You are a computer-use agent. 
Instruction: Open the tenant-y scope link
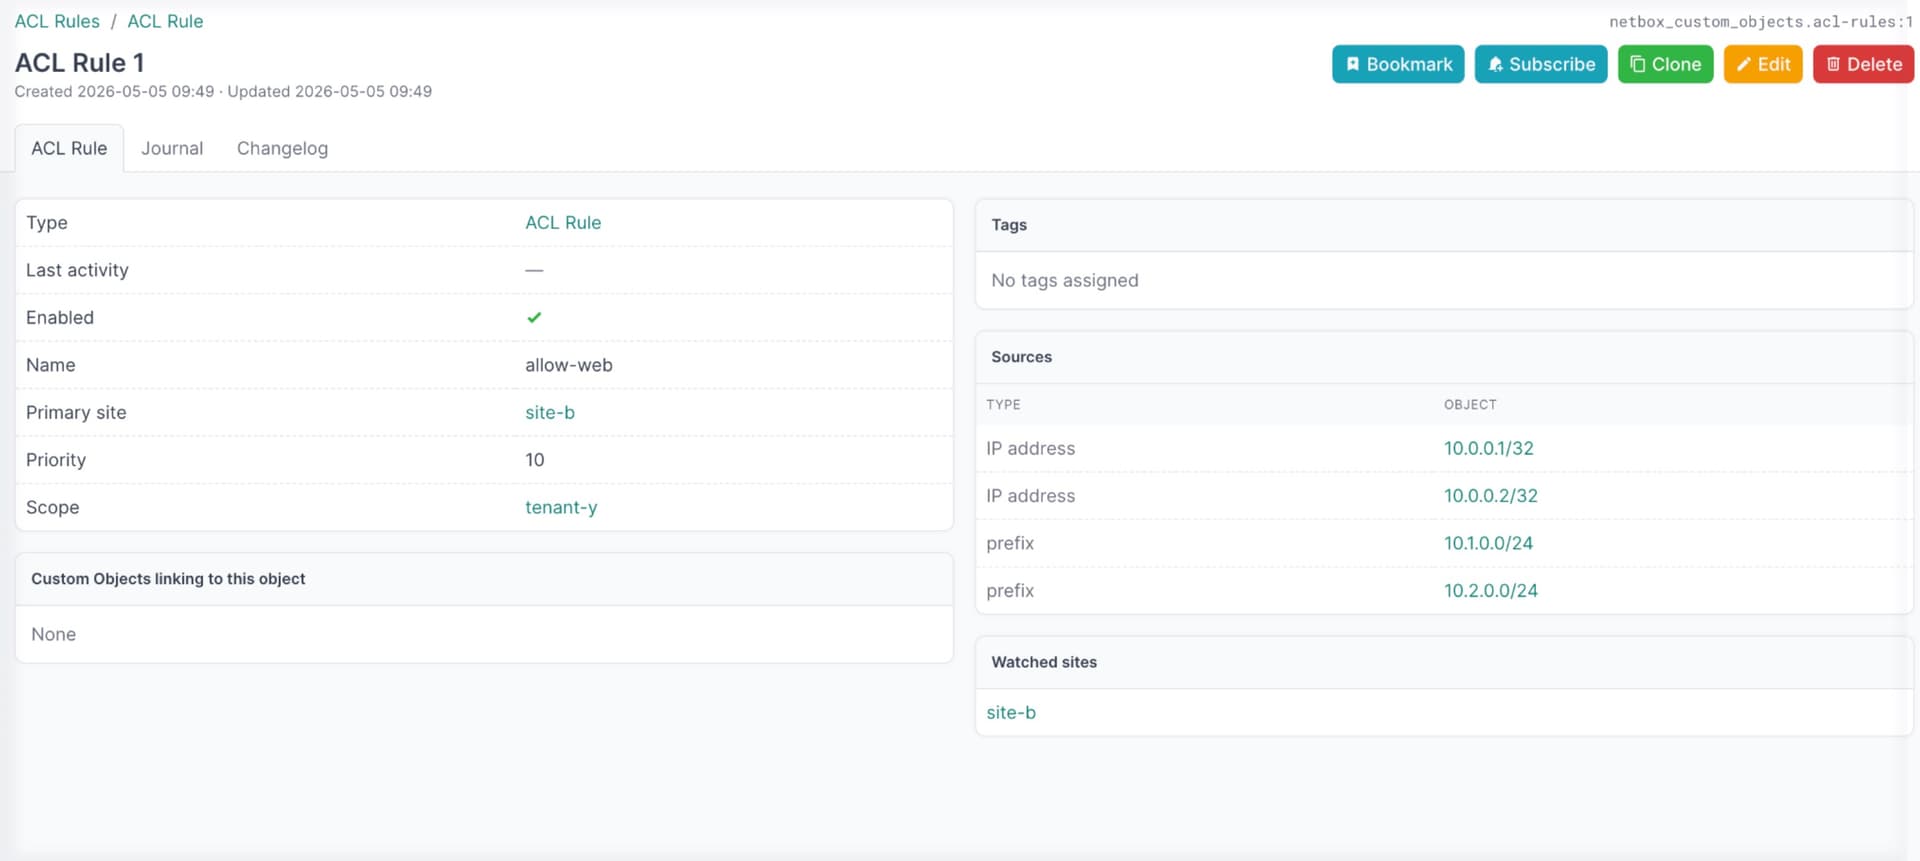pos(561,507)
